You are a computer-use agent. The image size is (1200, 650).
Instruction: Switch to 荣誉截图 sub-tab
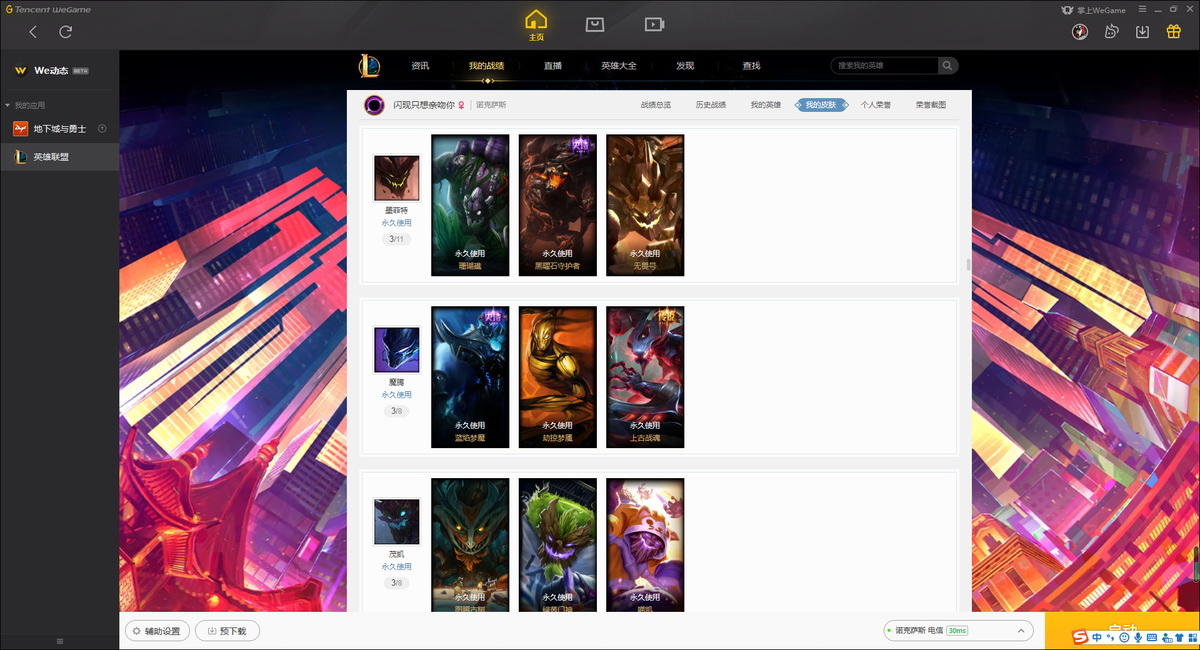[x=931, y=104]
